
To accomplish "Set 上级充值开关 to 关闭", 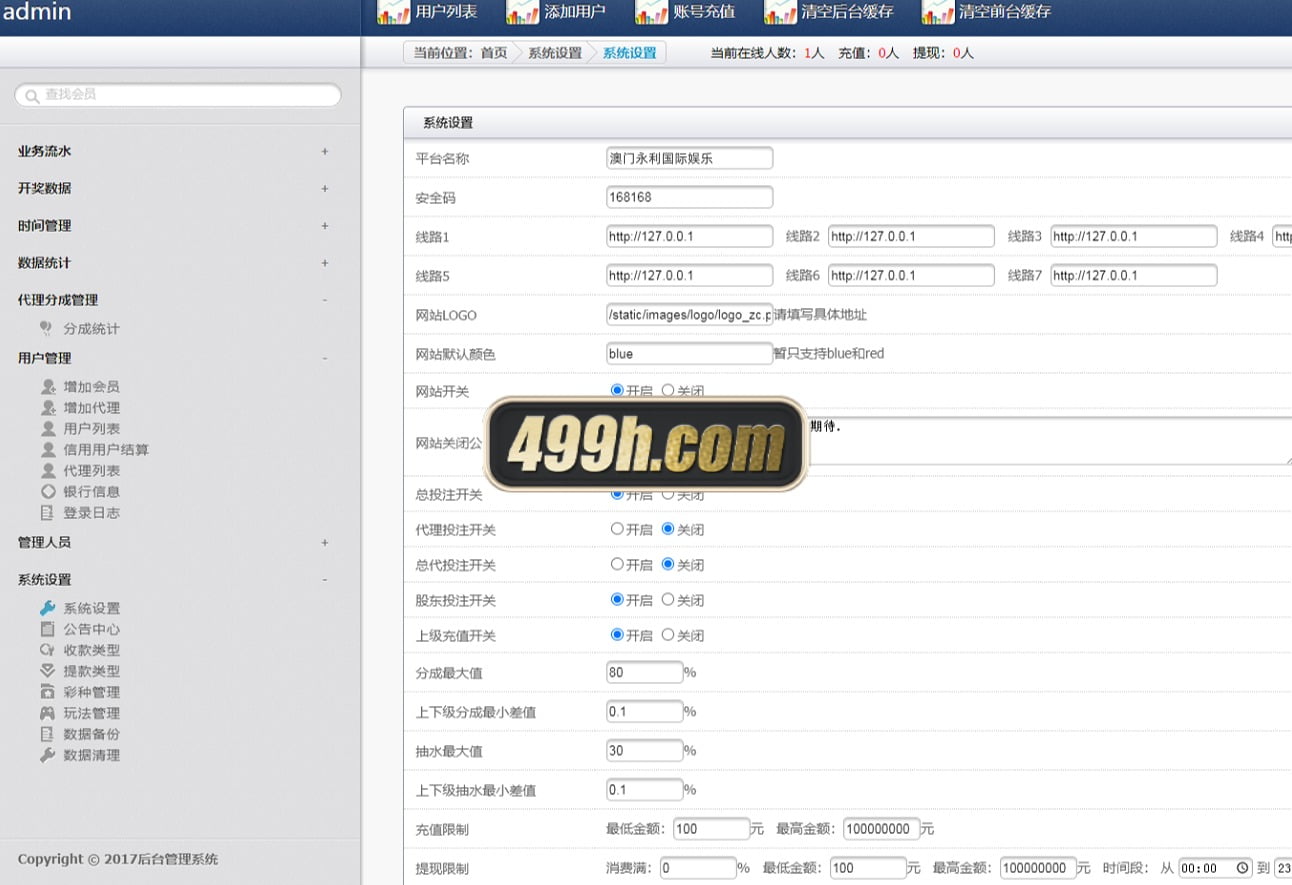I will 668,635.
